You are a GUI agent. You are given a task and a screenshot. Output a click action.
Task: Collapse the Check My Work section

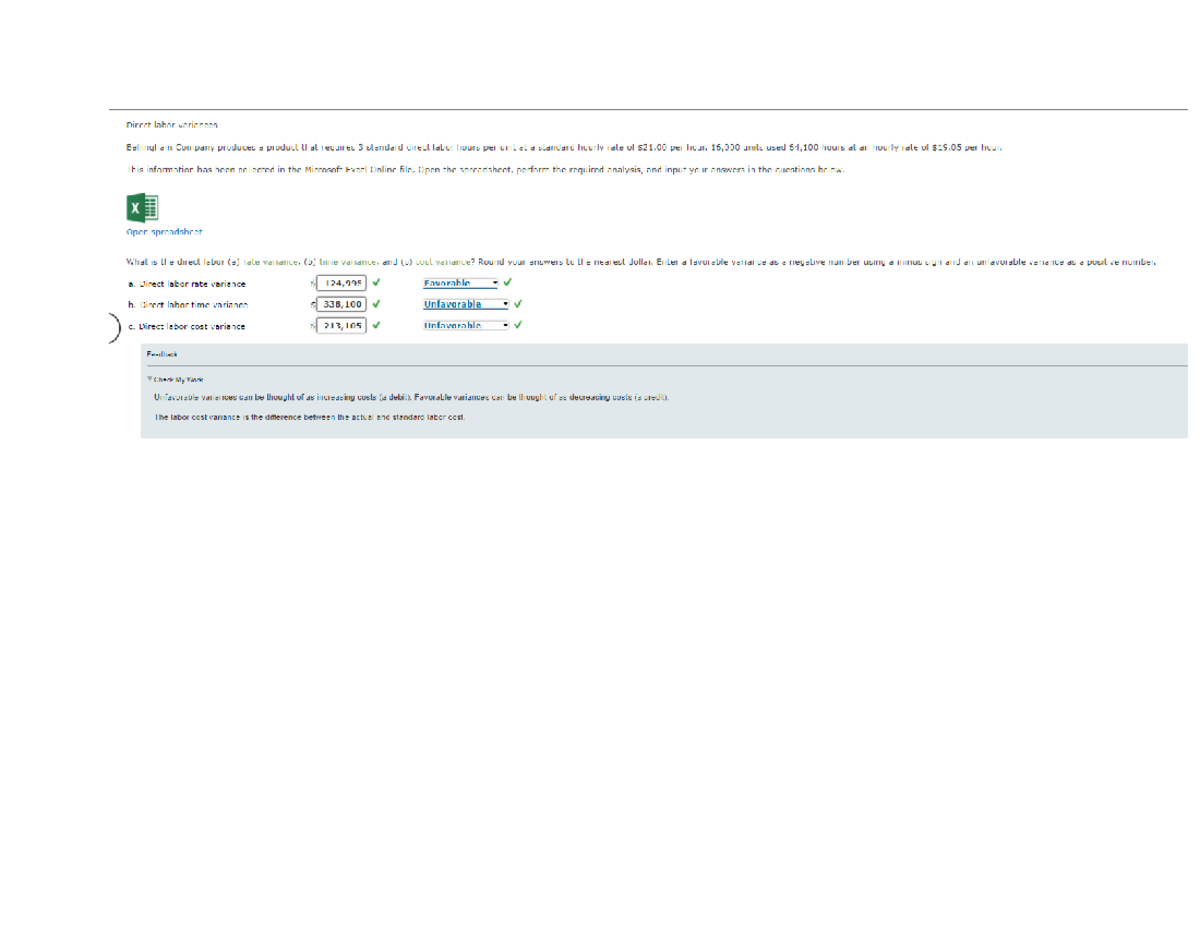pos(149,379)
